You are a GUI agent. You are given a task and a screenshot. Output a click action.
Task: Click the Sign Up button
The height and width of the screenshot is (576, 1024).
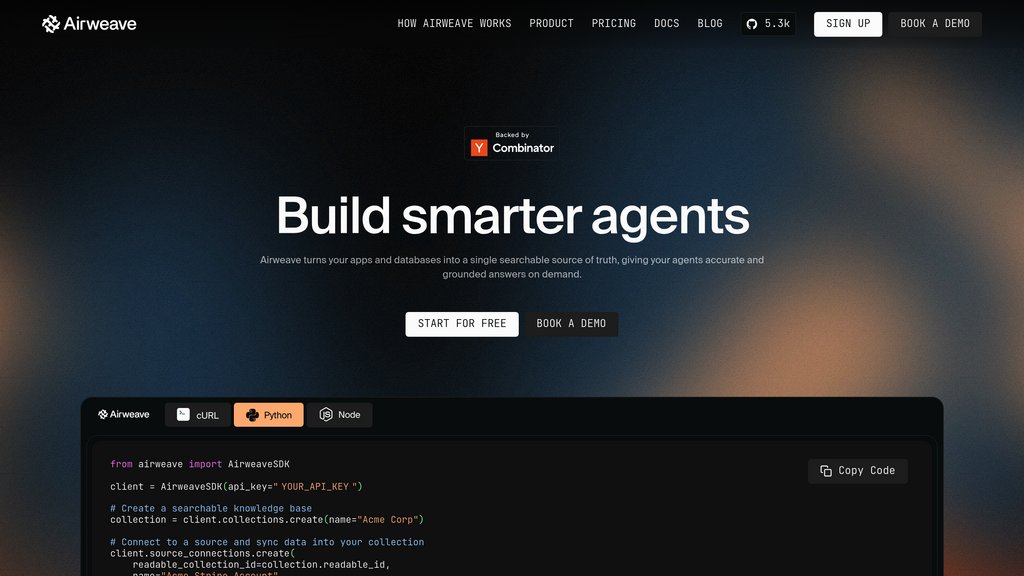[848, 24]
